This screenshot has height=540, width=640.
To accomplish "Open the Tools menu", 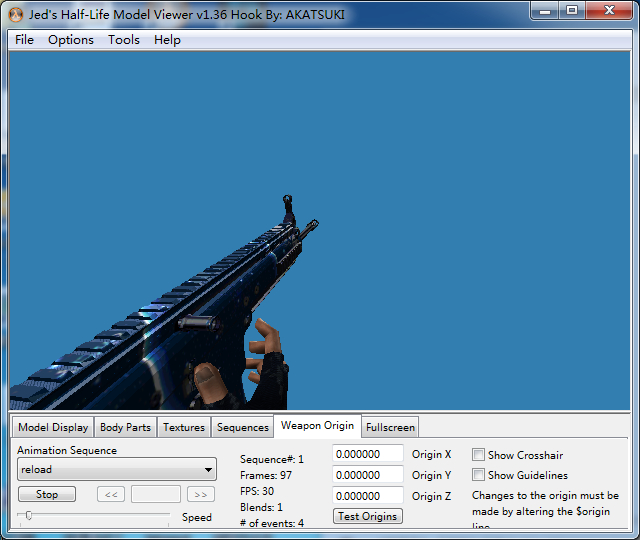I will tap(124, 40).
